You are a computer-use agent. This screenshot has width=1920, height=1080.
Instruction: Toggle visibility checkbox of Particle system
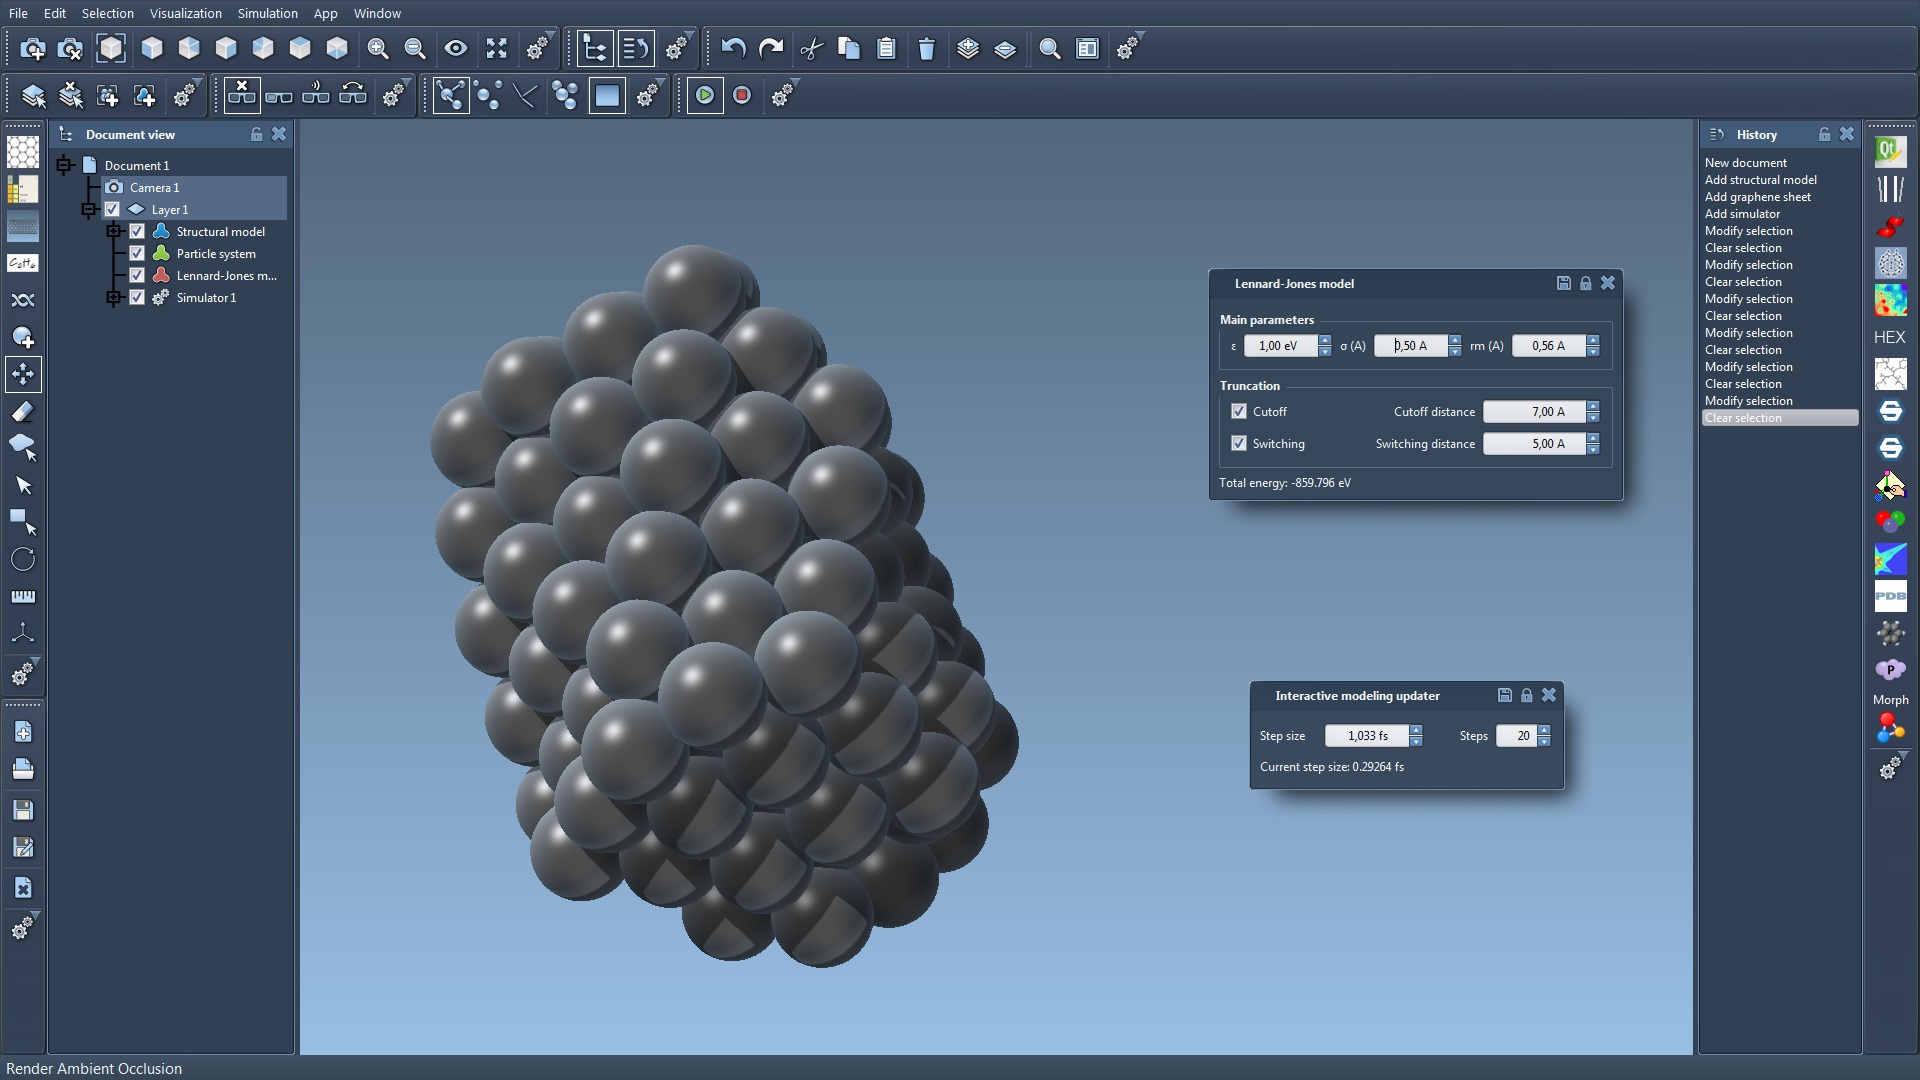pos(137,253)
